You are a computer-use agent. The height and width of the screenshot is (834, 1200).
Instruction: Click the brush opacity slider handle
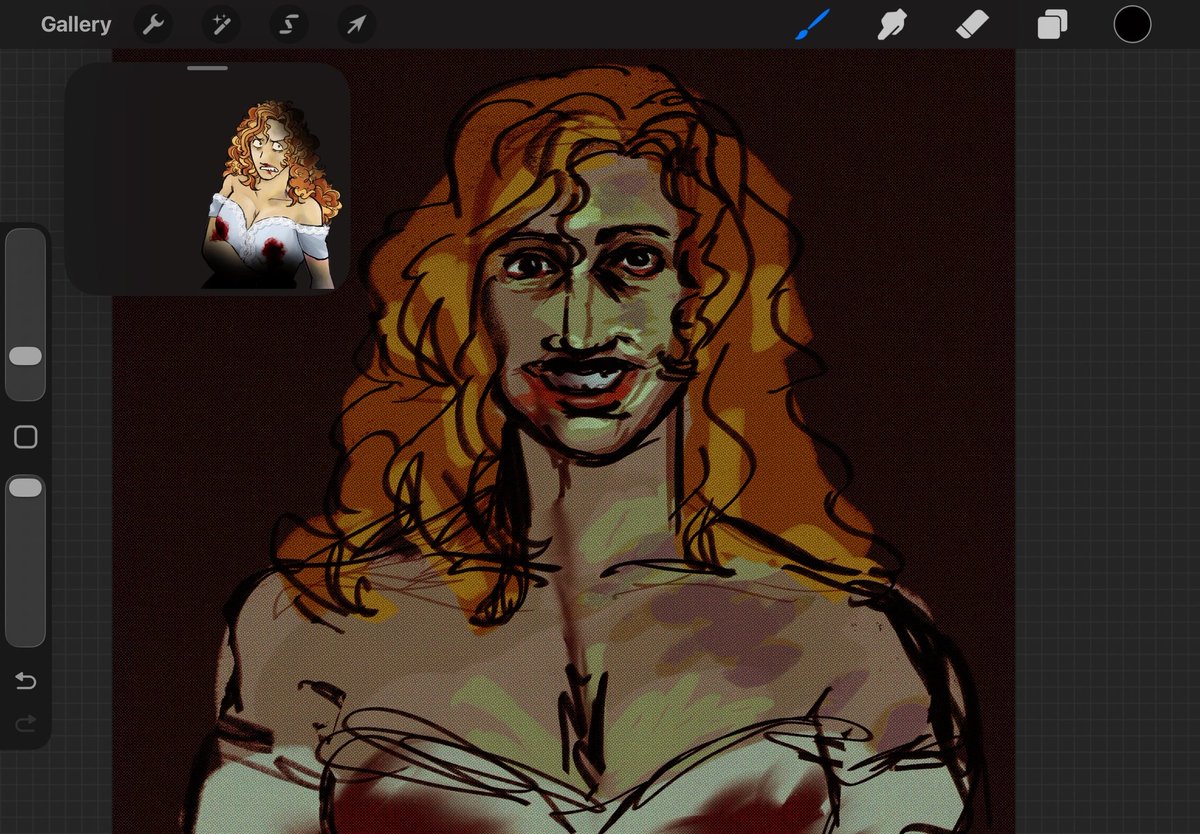[25, 487]
